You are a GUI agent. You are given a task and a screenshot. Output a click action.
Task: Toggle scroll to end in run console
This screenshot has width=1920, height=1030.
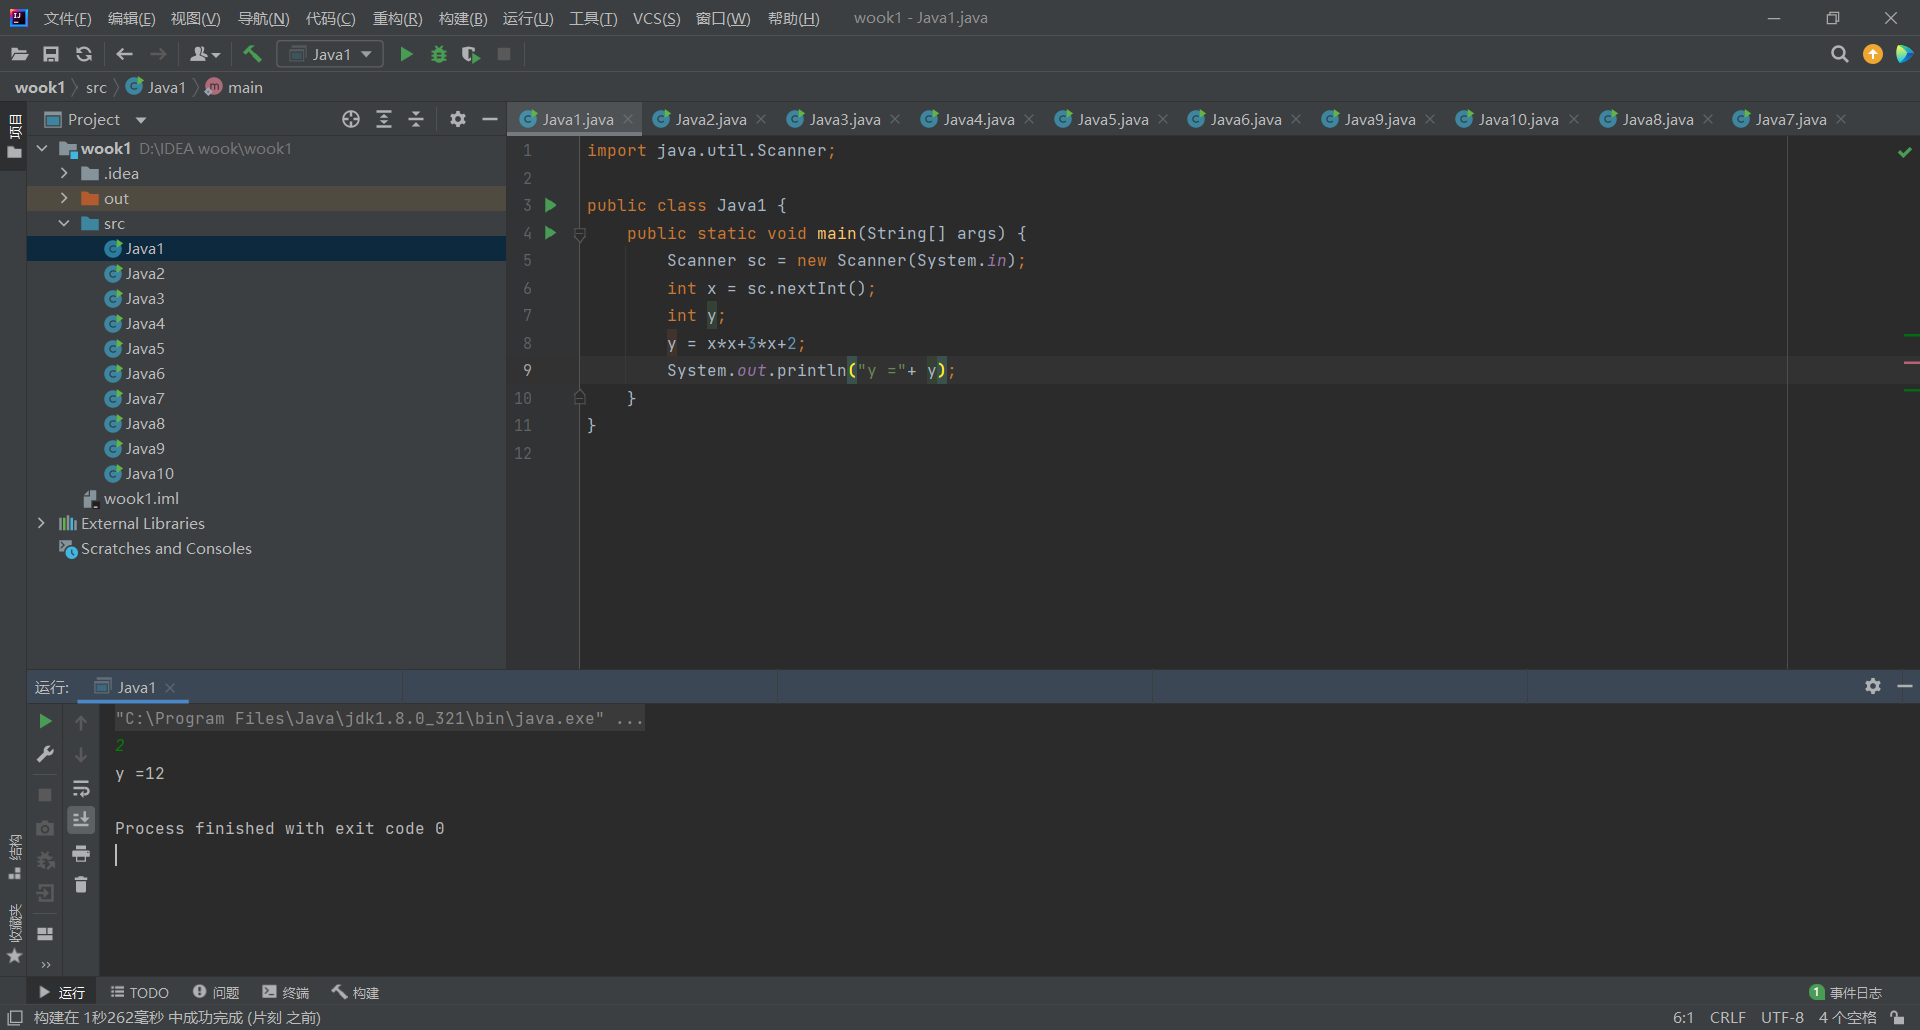pos(81,820)
